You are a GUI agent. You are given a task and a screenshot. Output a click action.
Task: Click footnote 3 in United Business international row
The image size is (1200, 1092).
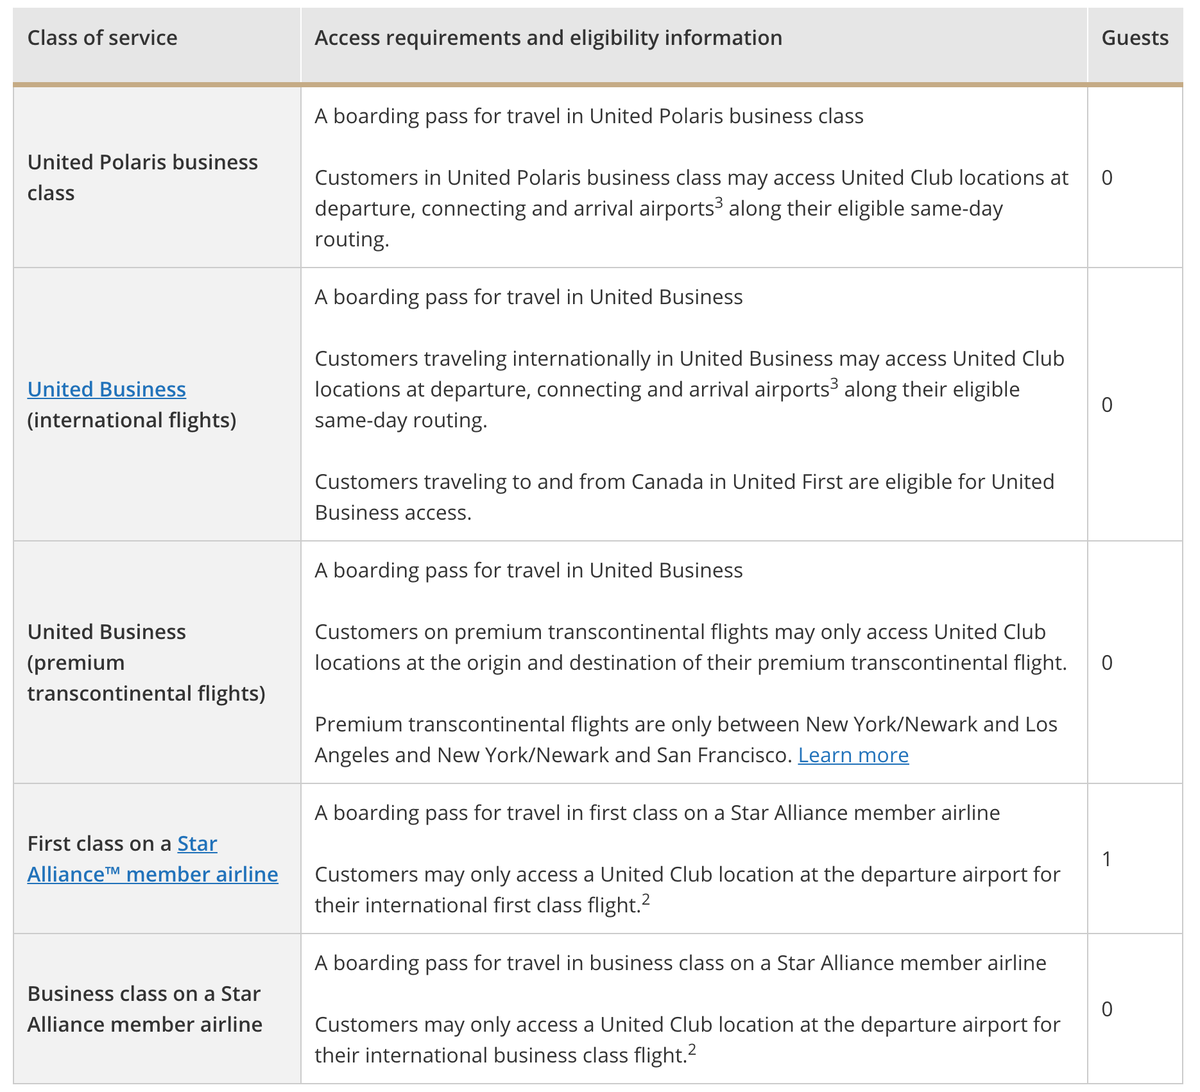pyautogui.click(x=834, y=384)
